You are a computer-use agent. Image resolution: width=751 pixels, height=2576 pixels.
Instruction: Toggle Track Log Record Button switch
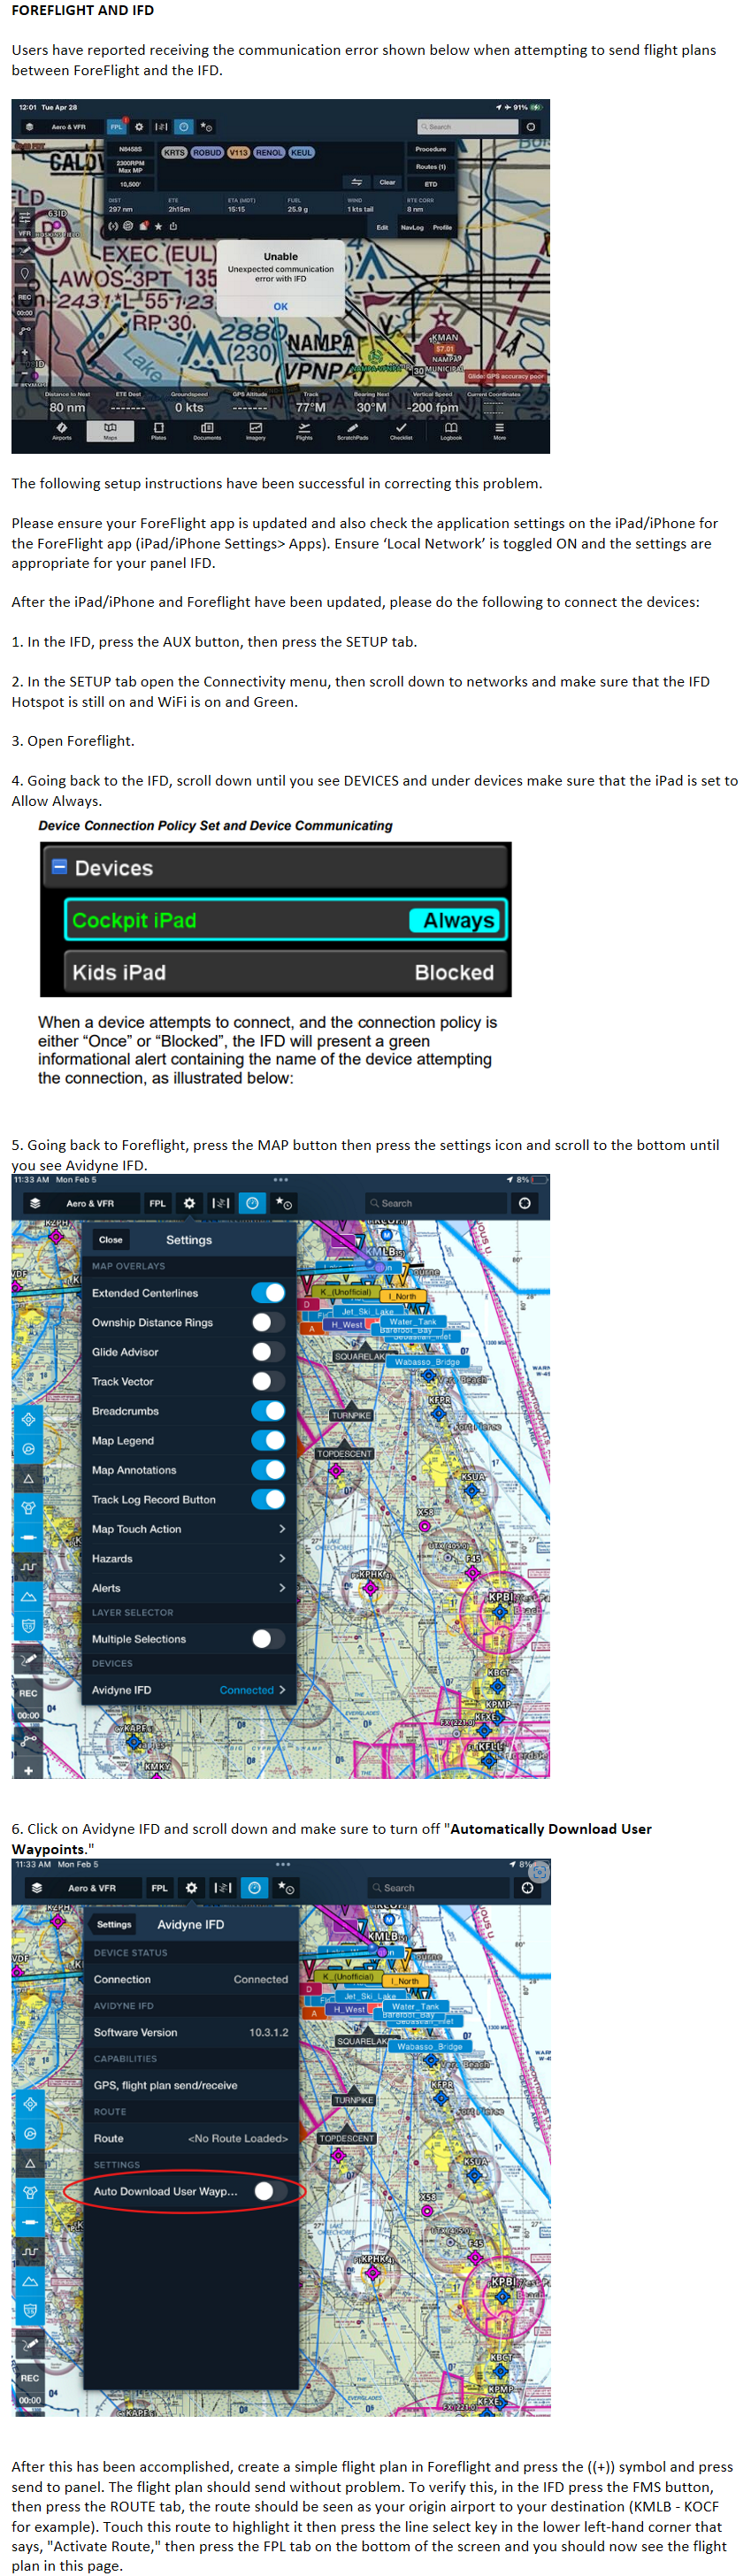coord(268,1499)
